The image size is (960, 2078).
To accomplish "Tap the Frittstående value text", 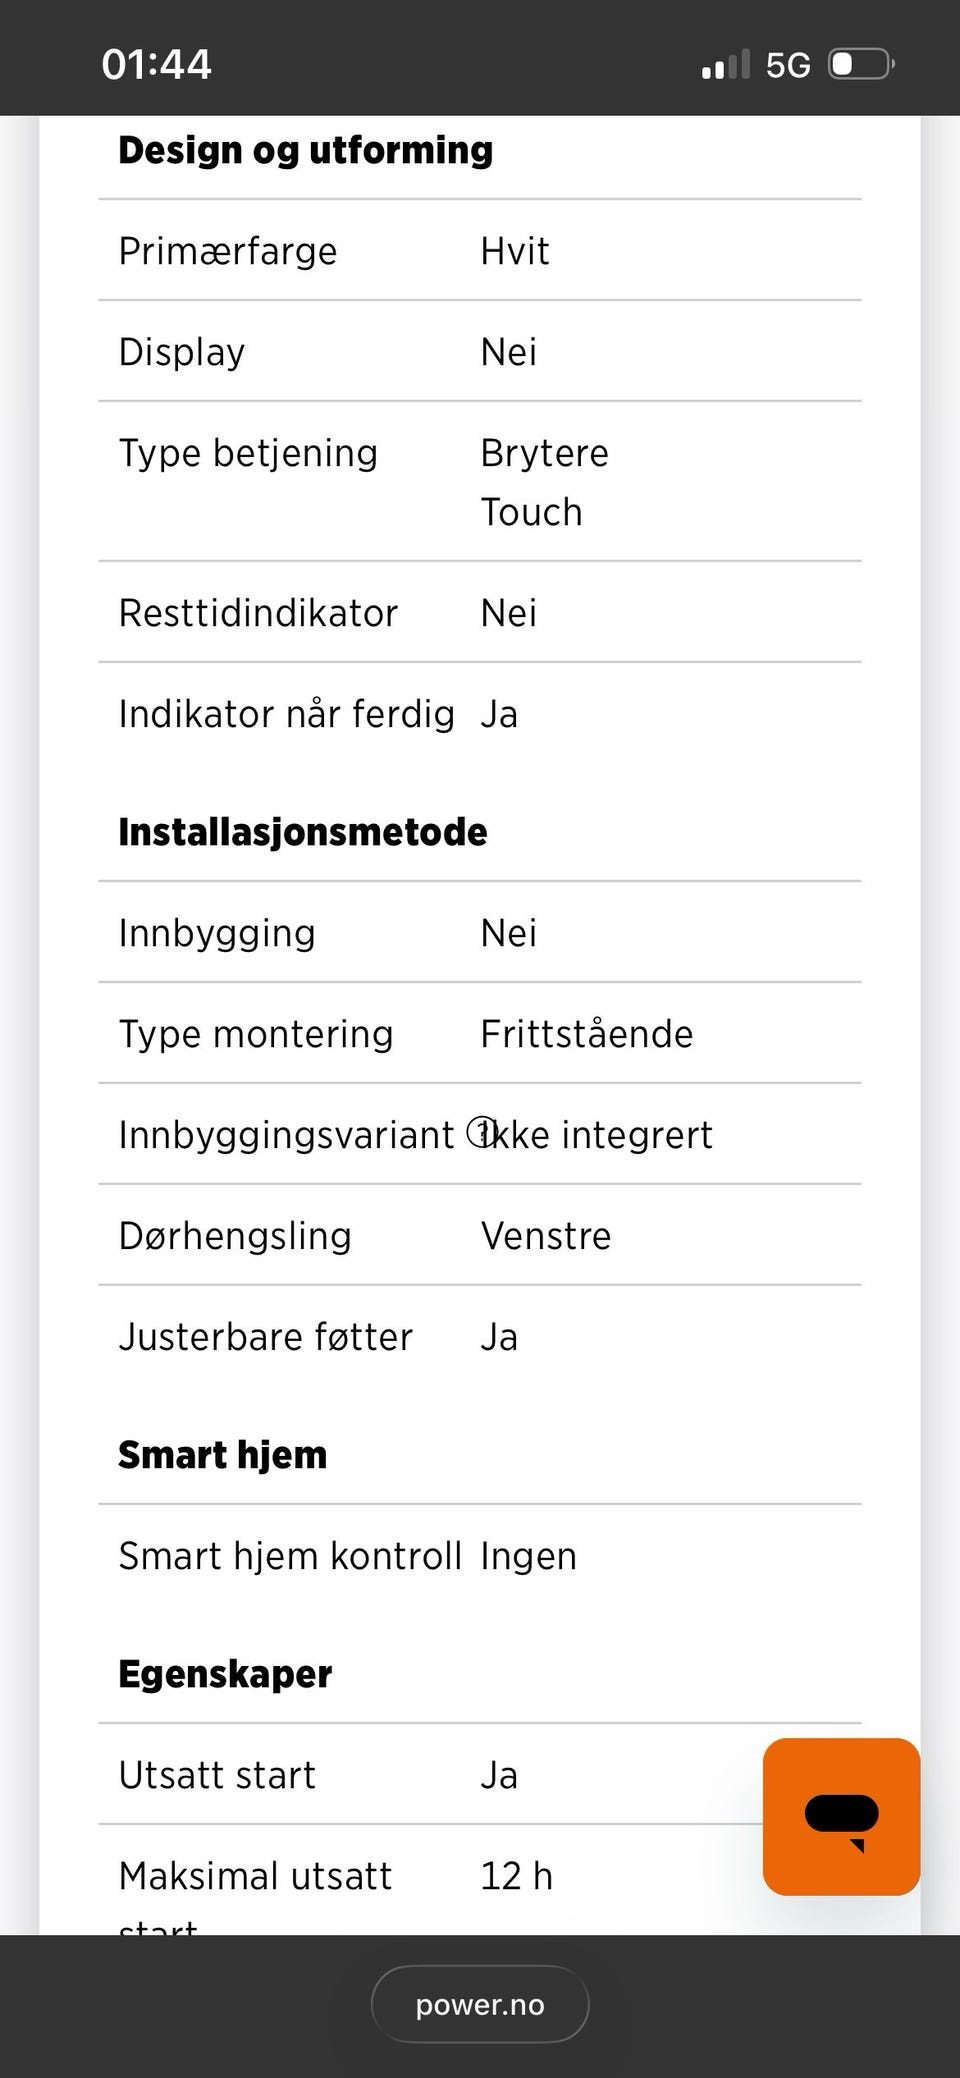I will (x=587, y=1034).
